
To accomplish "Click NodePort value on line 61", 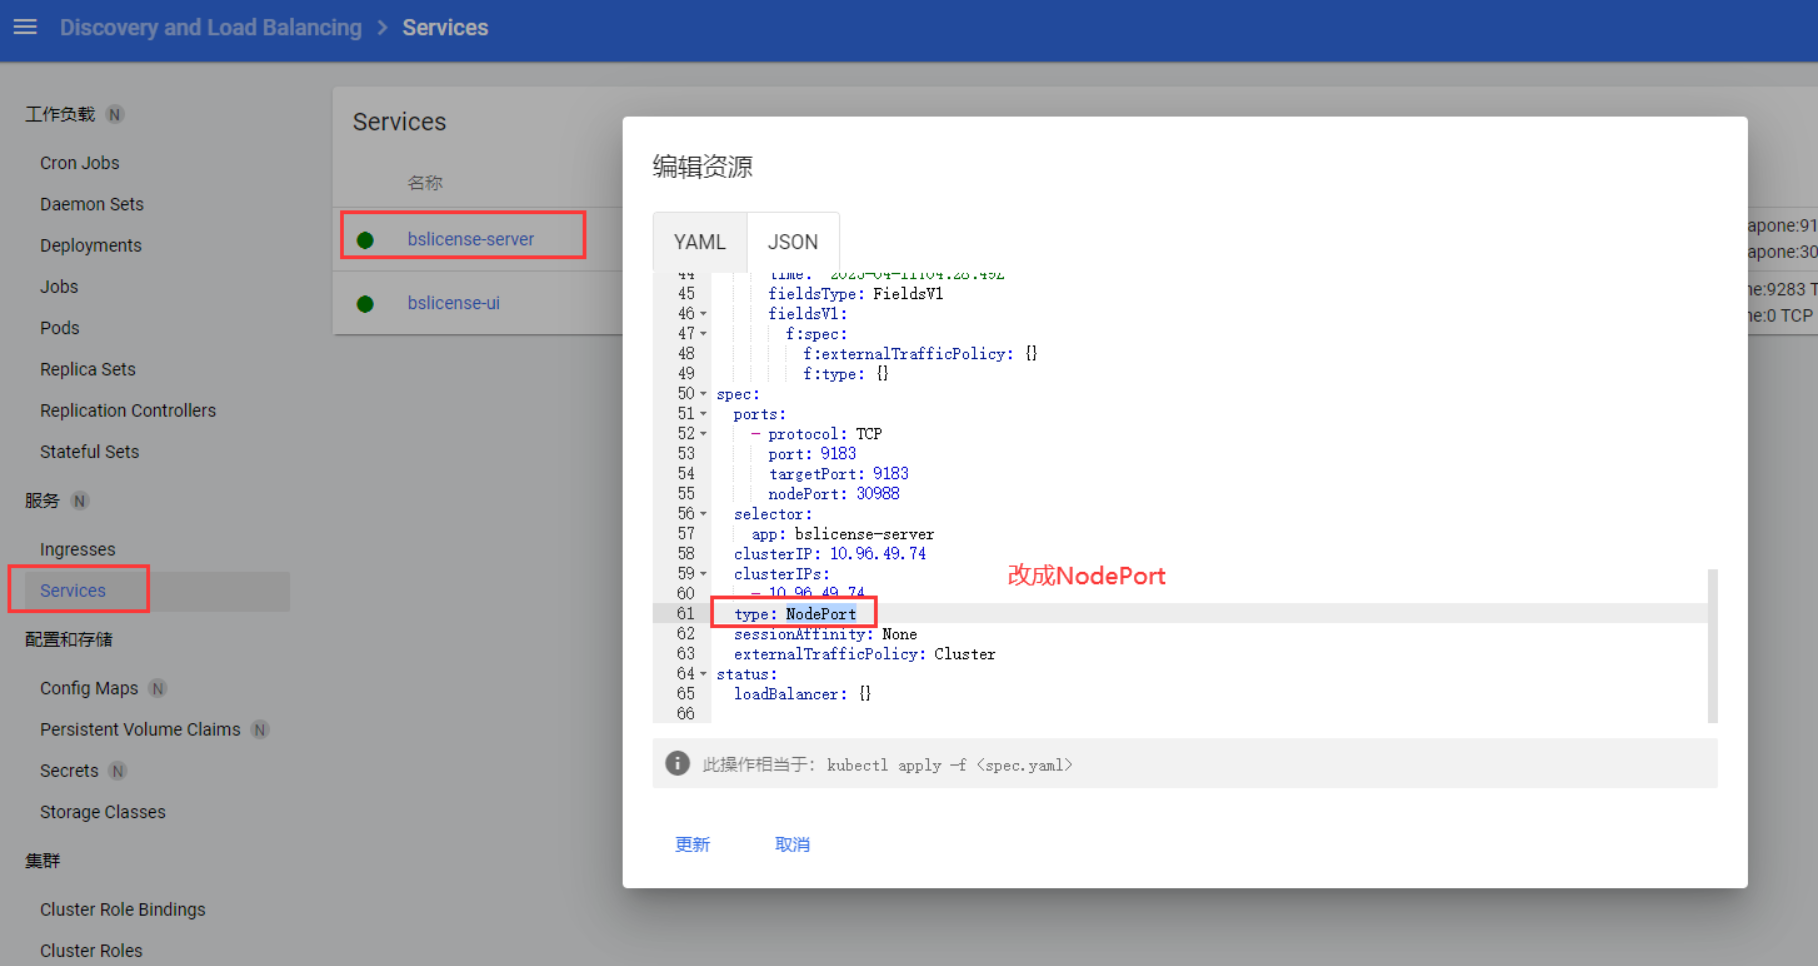I will [x=821, y=614].
